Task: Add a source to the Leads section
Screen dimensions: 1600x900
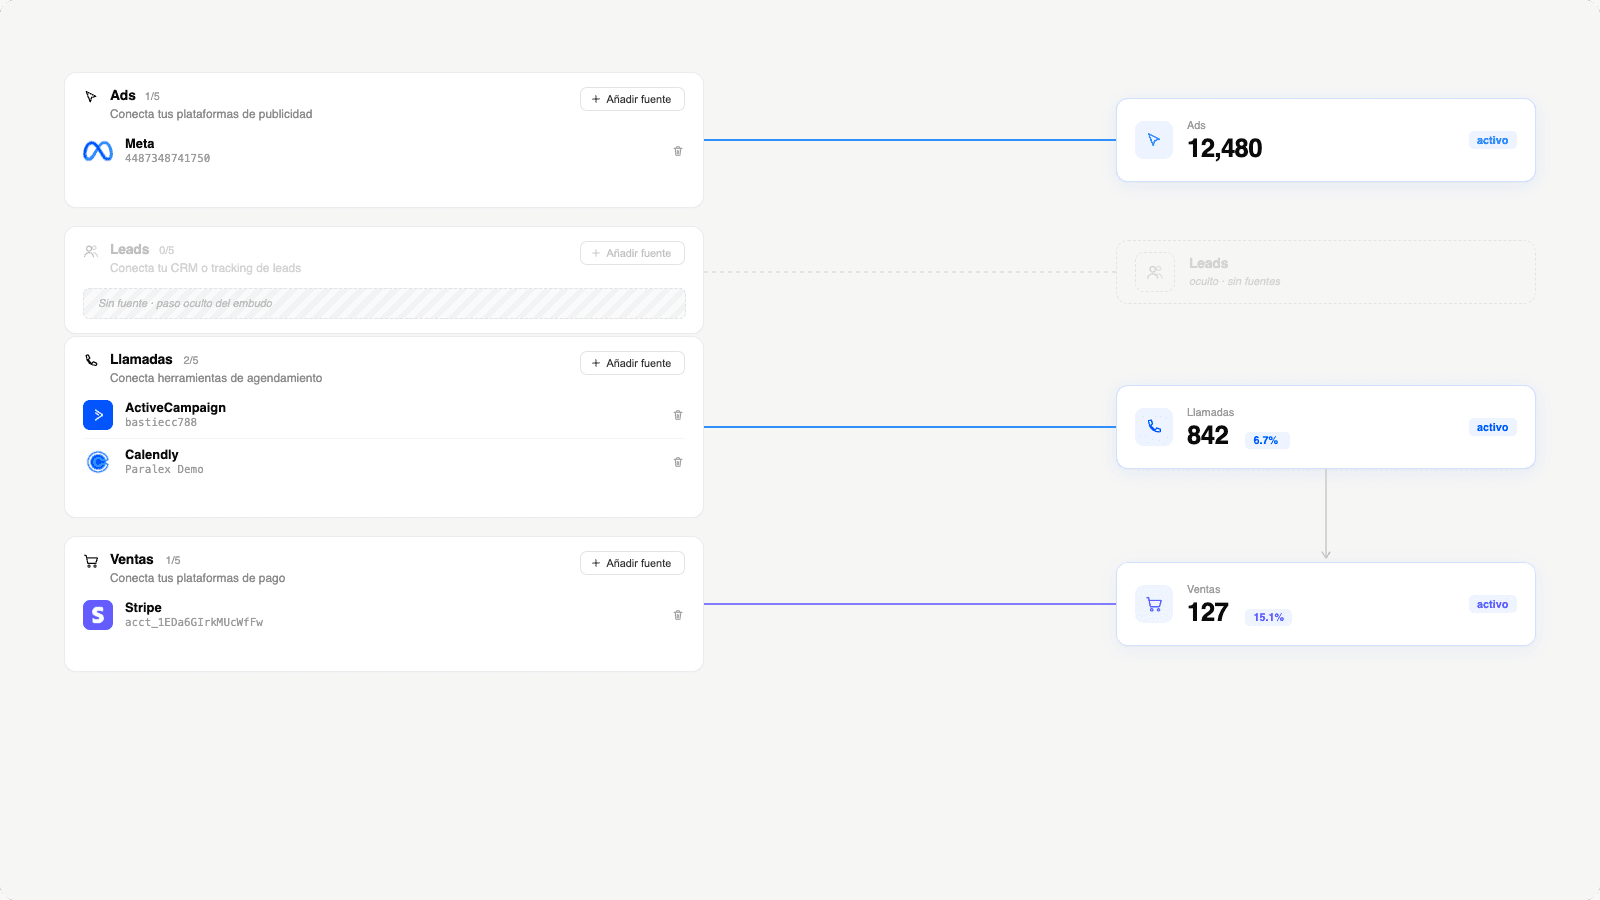Action: coord(632,253)
